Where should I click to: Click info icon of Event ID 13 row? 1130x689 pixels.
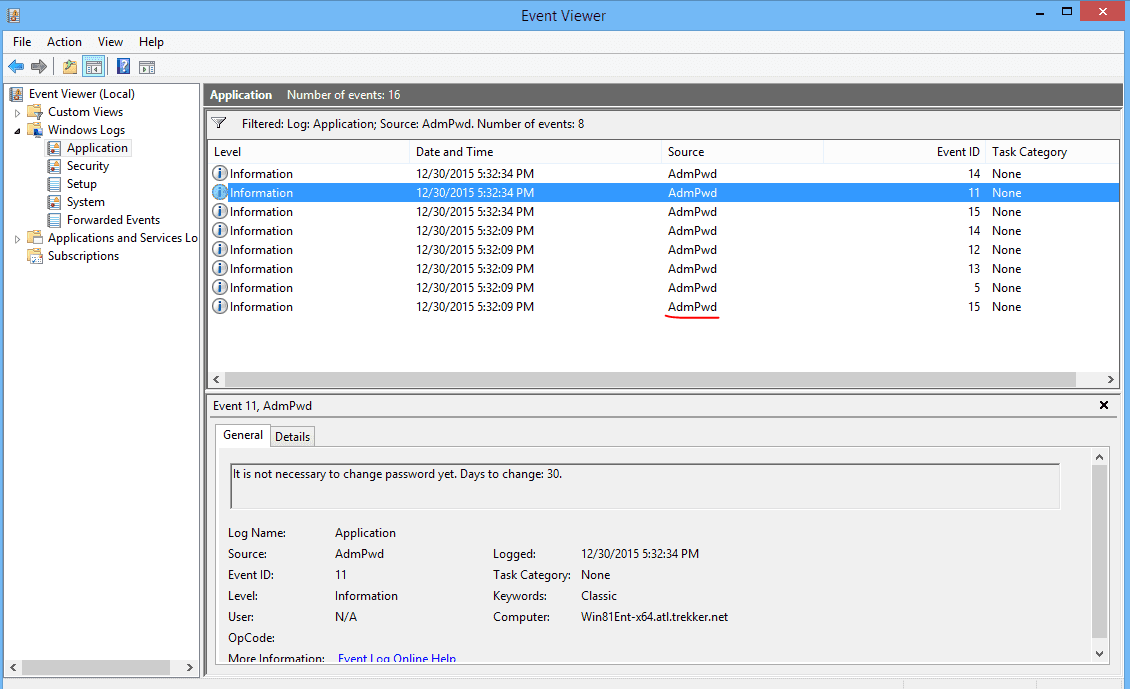click(x=220, y=268)
